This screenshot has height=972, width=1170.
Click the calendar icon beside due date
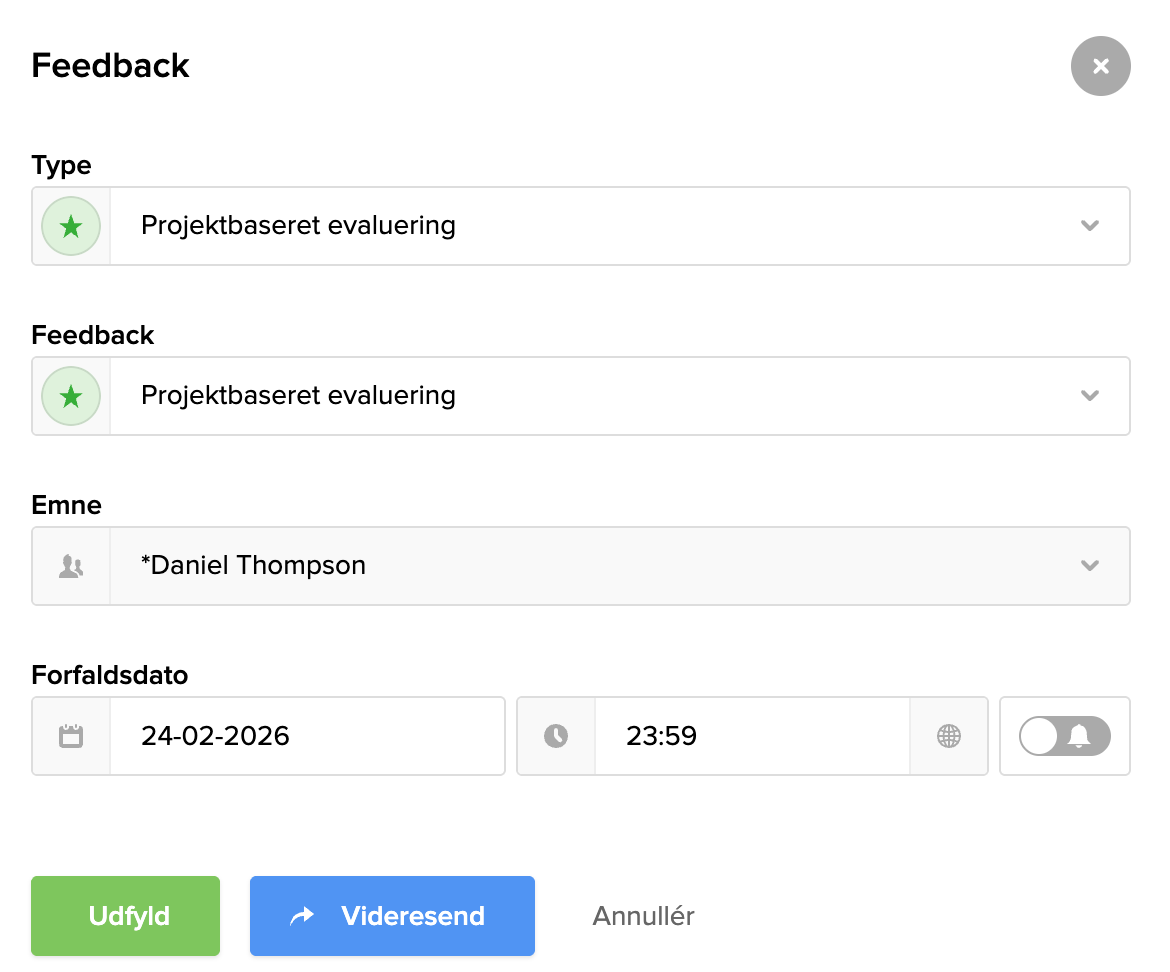(x=71, y=737)
